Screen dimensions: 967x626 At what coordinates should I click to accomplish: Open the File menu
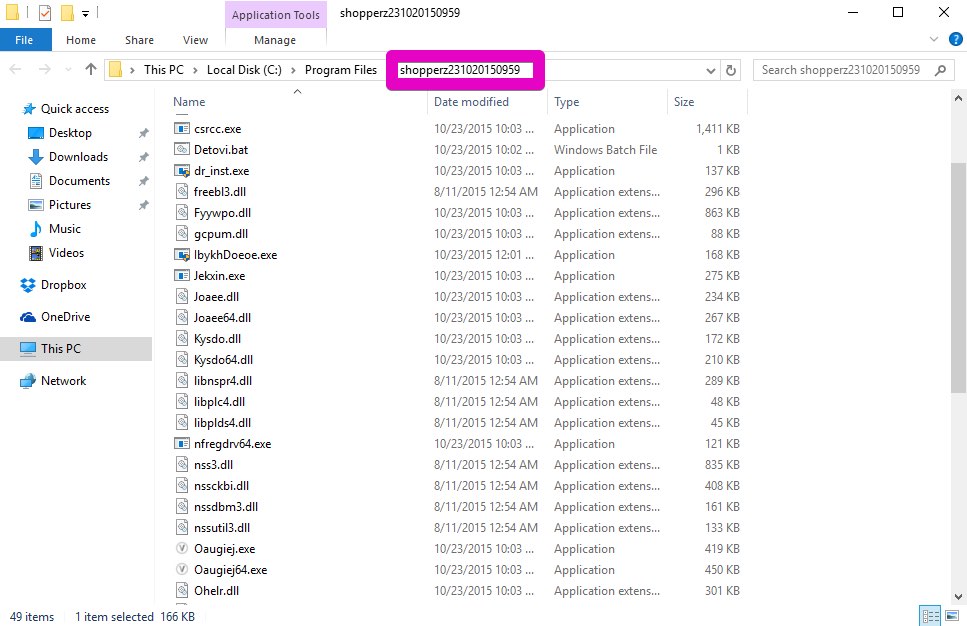point(26,40)
